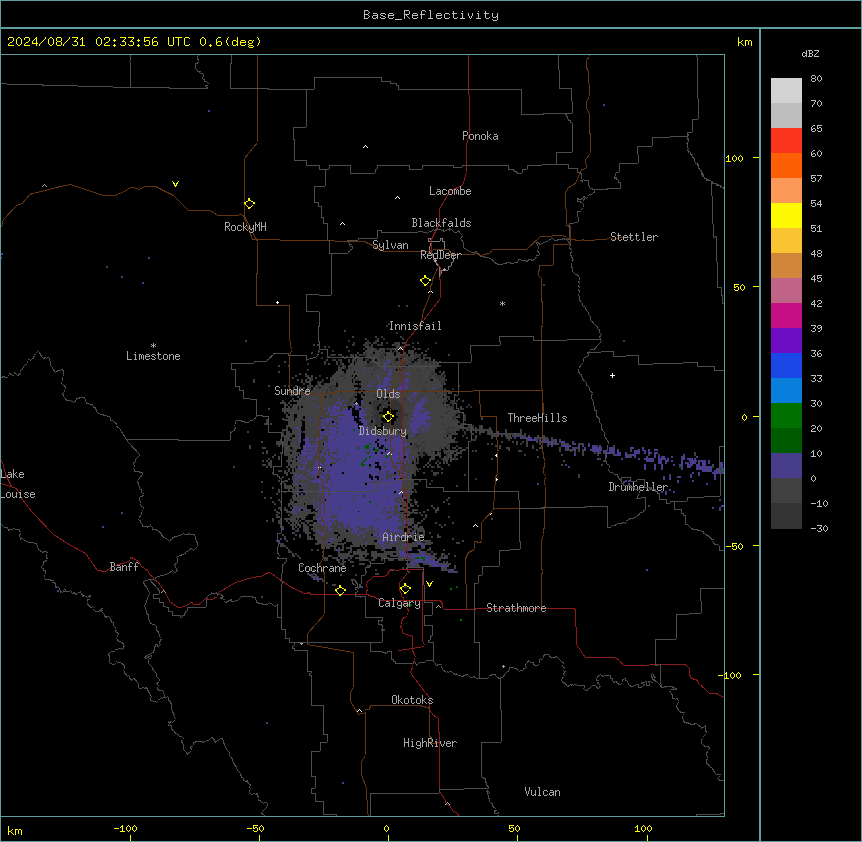Click the white caret marker southwest of Ponoka

point(366,147)
